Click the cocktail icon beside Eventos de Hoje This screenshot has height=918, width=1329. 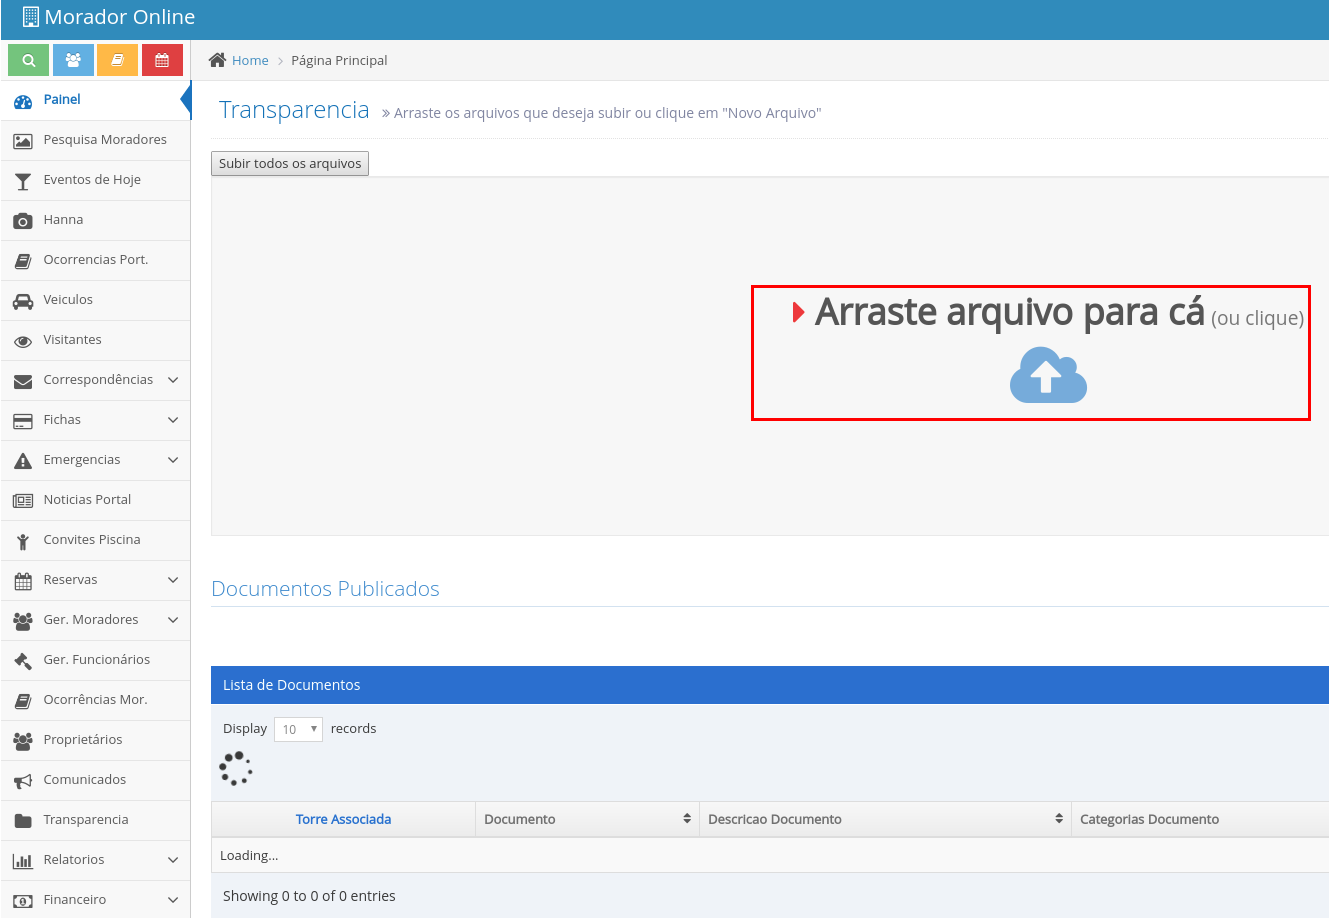[x=20, y=180]
